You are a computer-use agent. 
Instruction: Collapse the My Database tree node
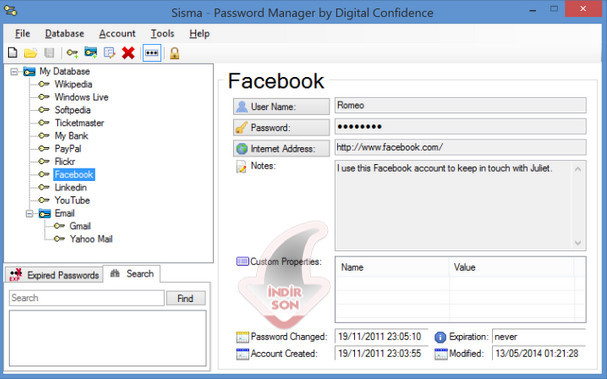14,72
